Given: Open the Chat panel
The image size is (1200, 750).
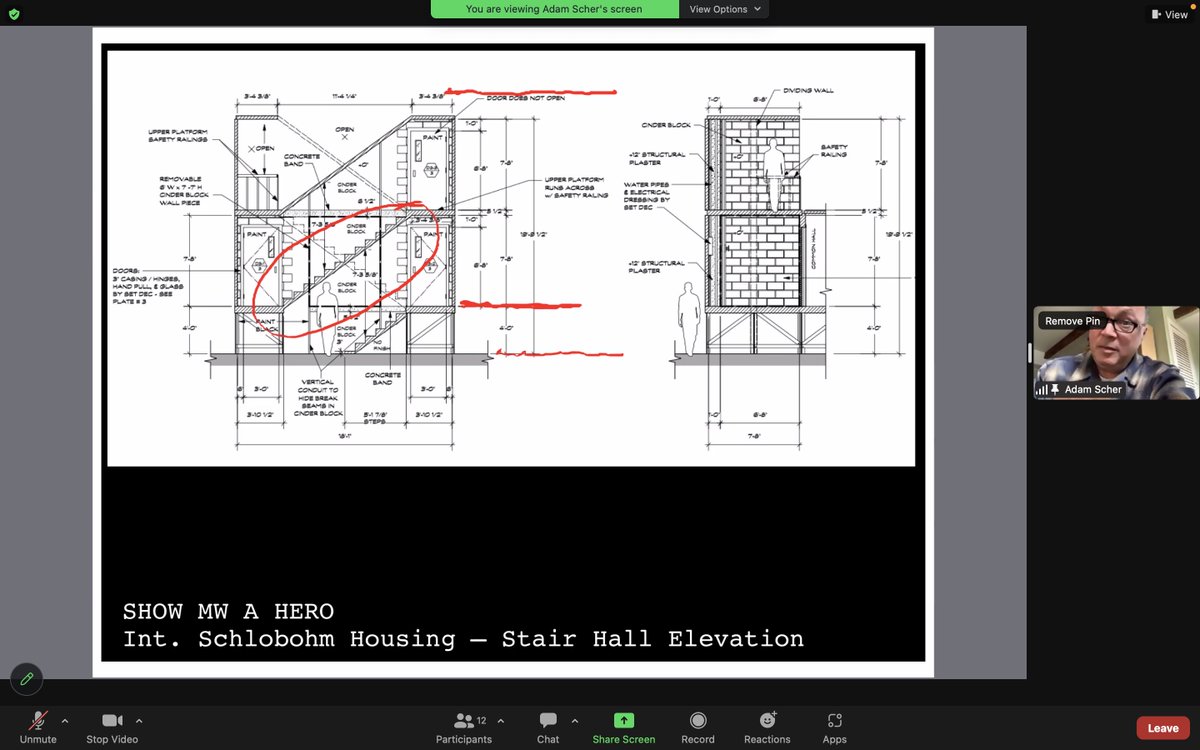Looking at the screenshot, I should tap(548, 727).
